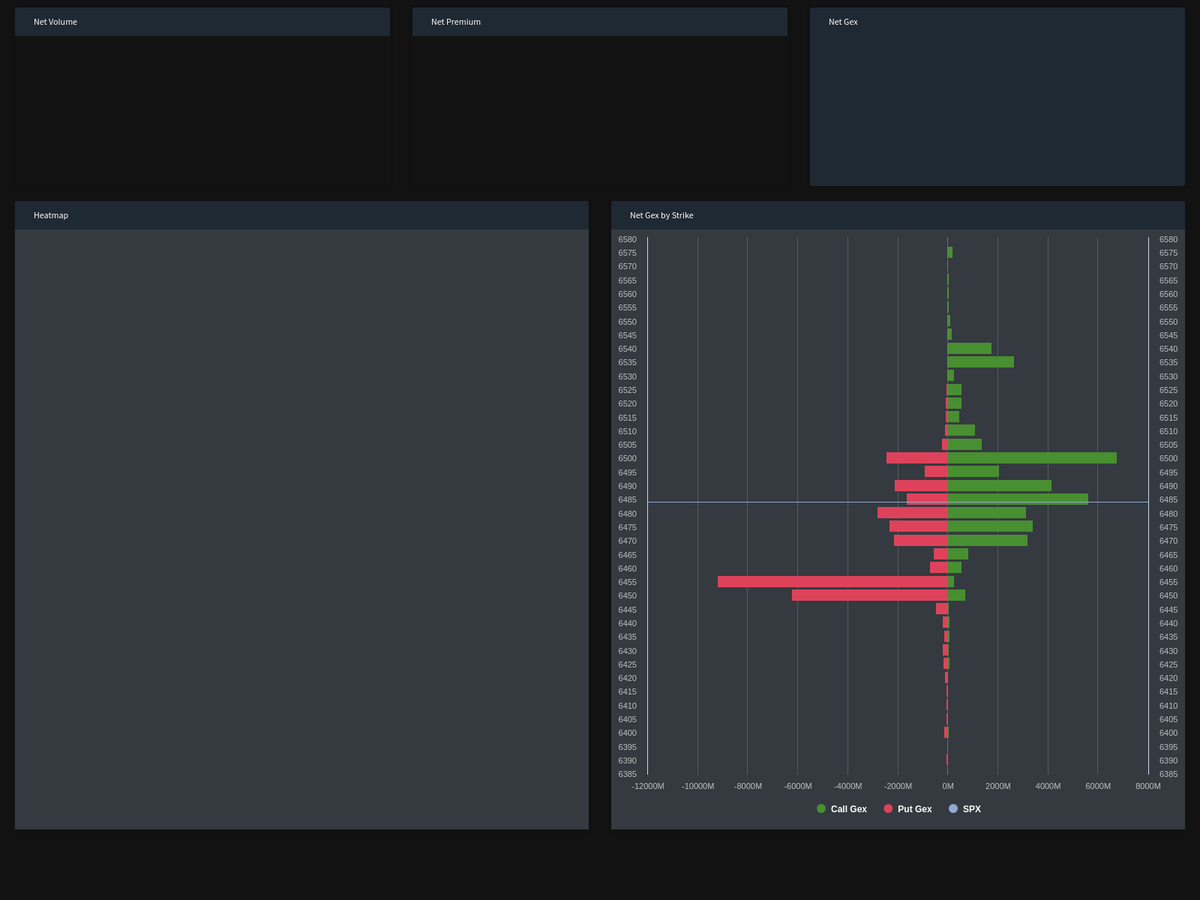Screen dimensions: 1200x900
Task: Select the Net Volume panel header
Action: (202, 22)
